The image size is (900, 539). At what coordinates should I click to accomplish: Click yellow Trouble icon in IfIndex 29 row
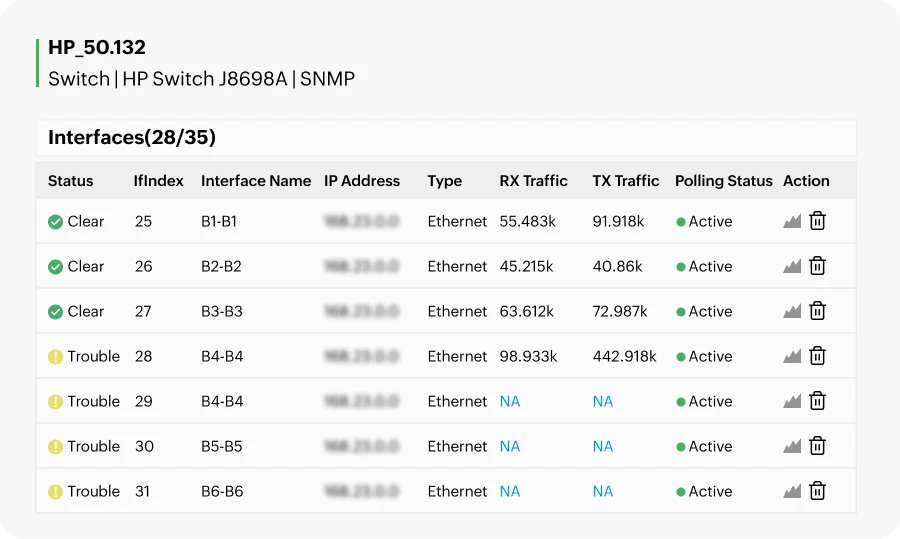55,401
